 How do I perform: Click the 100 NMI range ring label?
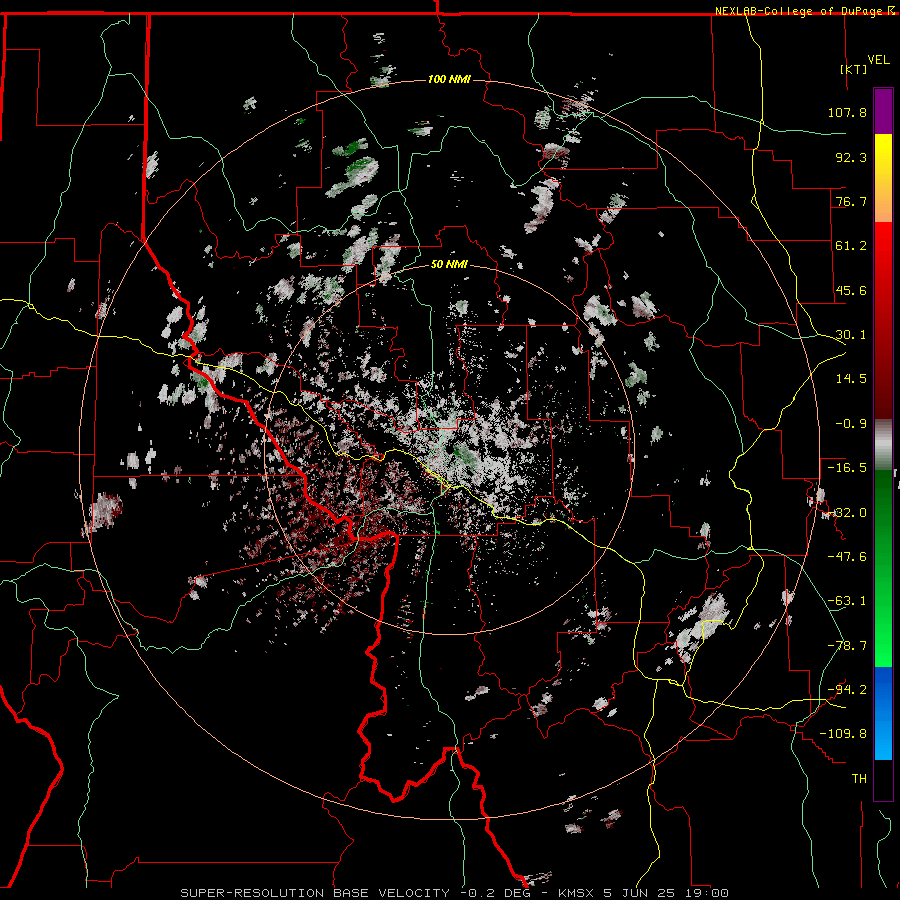(x=449, y=79)
